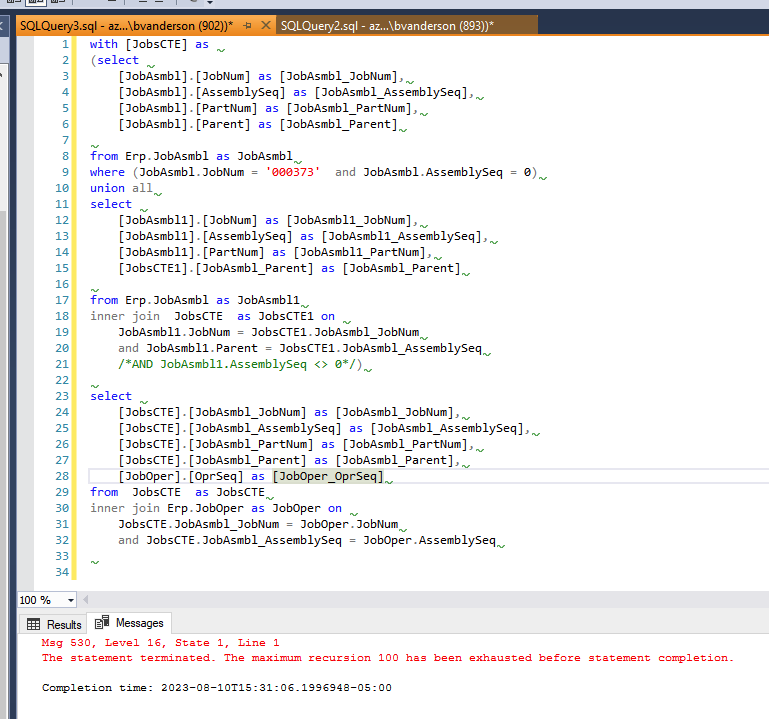This screenshot has height=719, width=769.
Task: Click '[JobAsmbl1].[JobNum]' on line 12
Action: click(188, 220)
